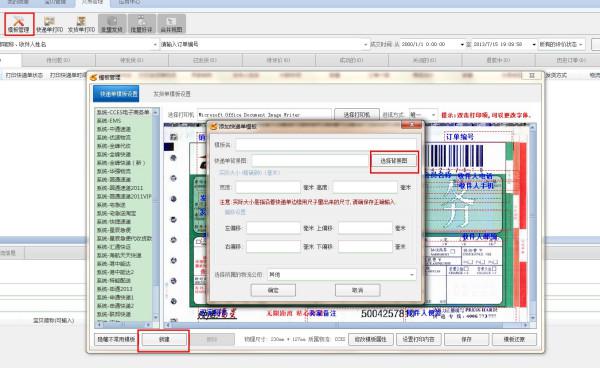Switch to 快递单模板设置 tab
The width and height of the screenshot is (600, 368).
[116, 94]
